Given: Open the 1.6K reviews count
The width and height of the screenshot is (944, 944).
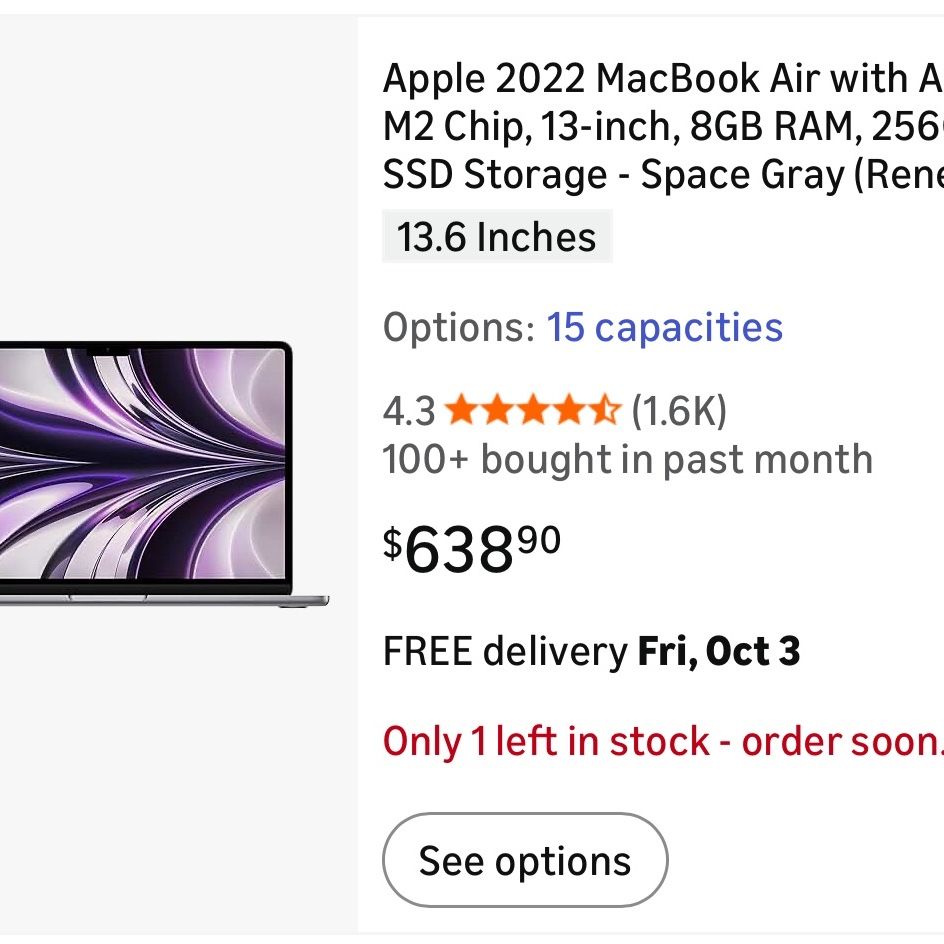Looking at the screenshot, I should (678, 411).
